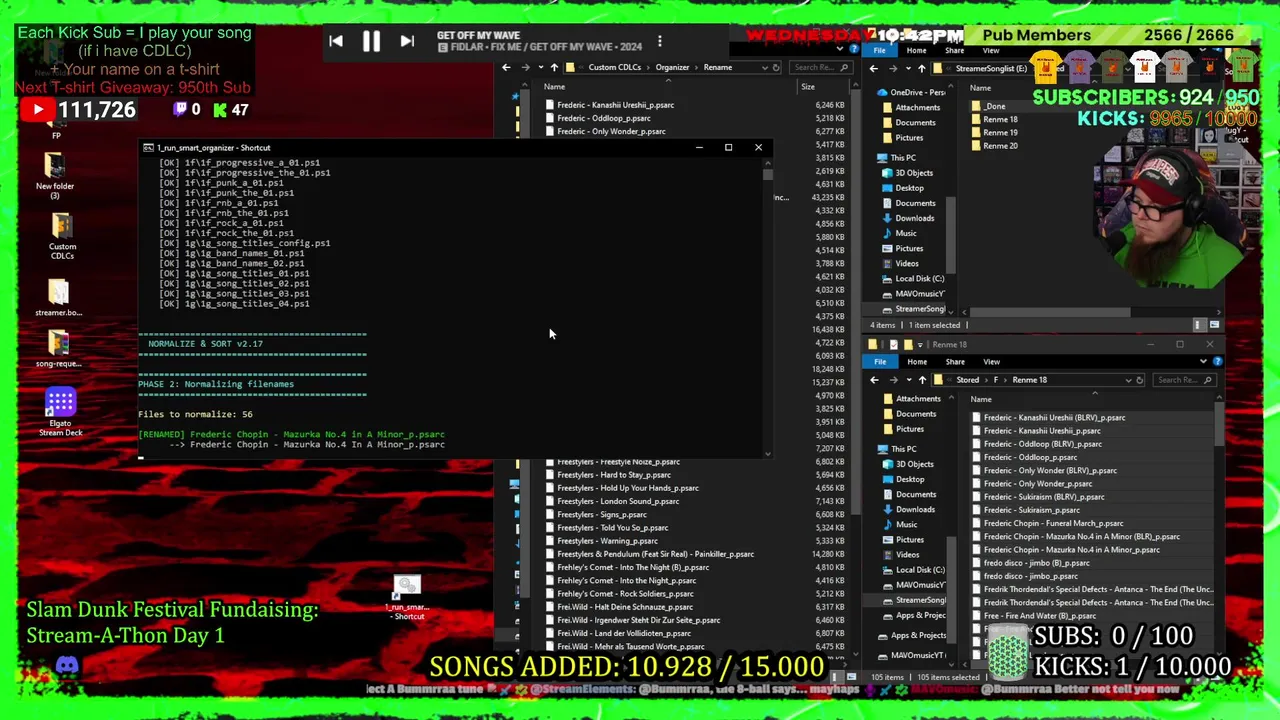1280x720 pixels.
Task: Open View tab in Renme 18 window
Action: click(x=991, y=361)
